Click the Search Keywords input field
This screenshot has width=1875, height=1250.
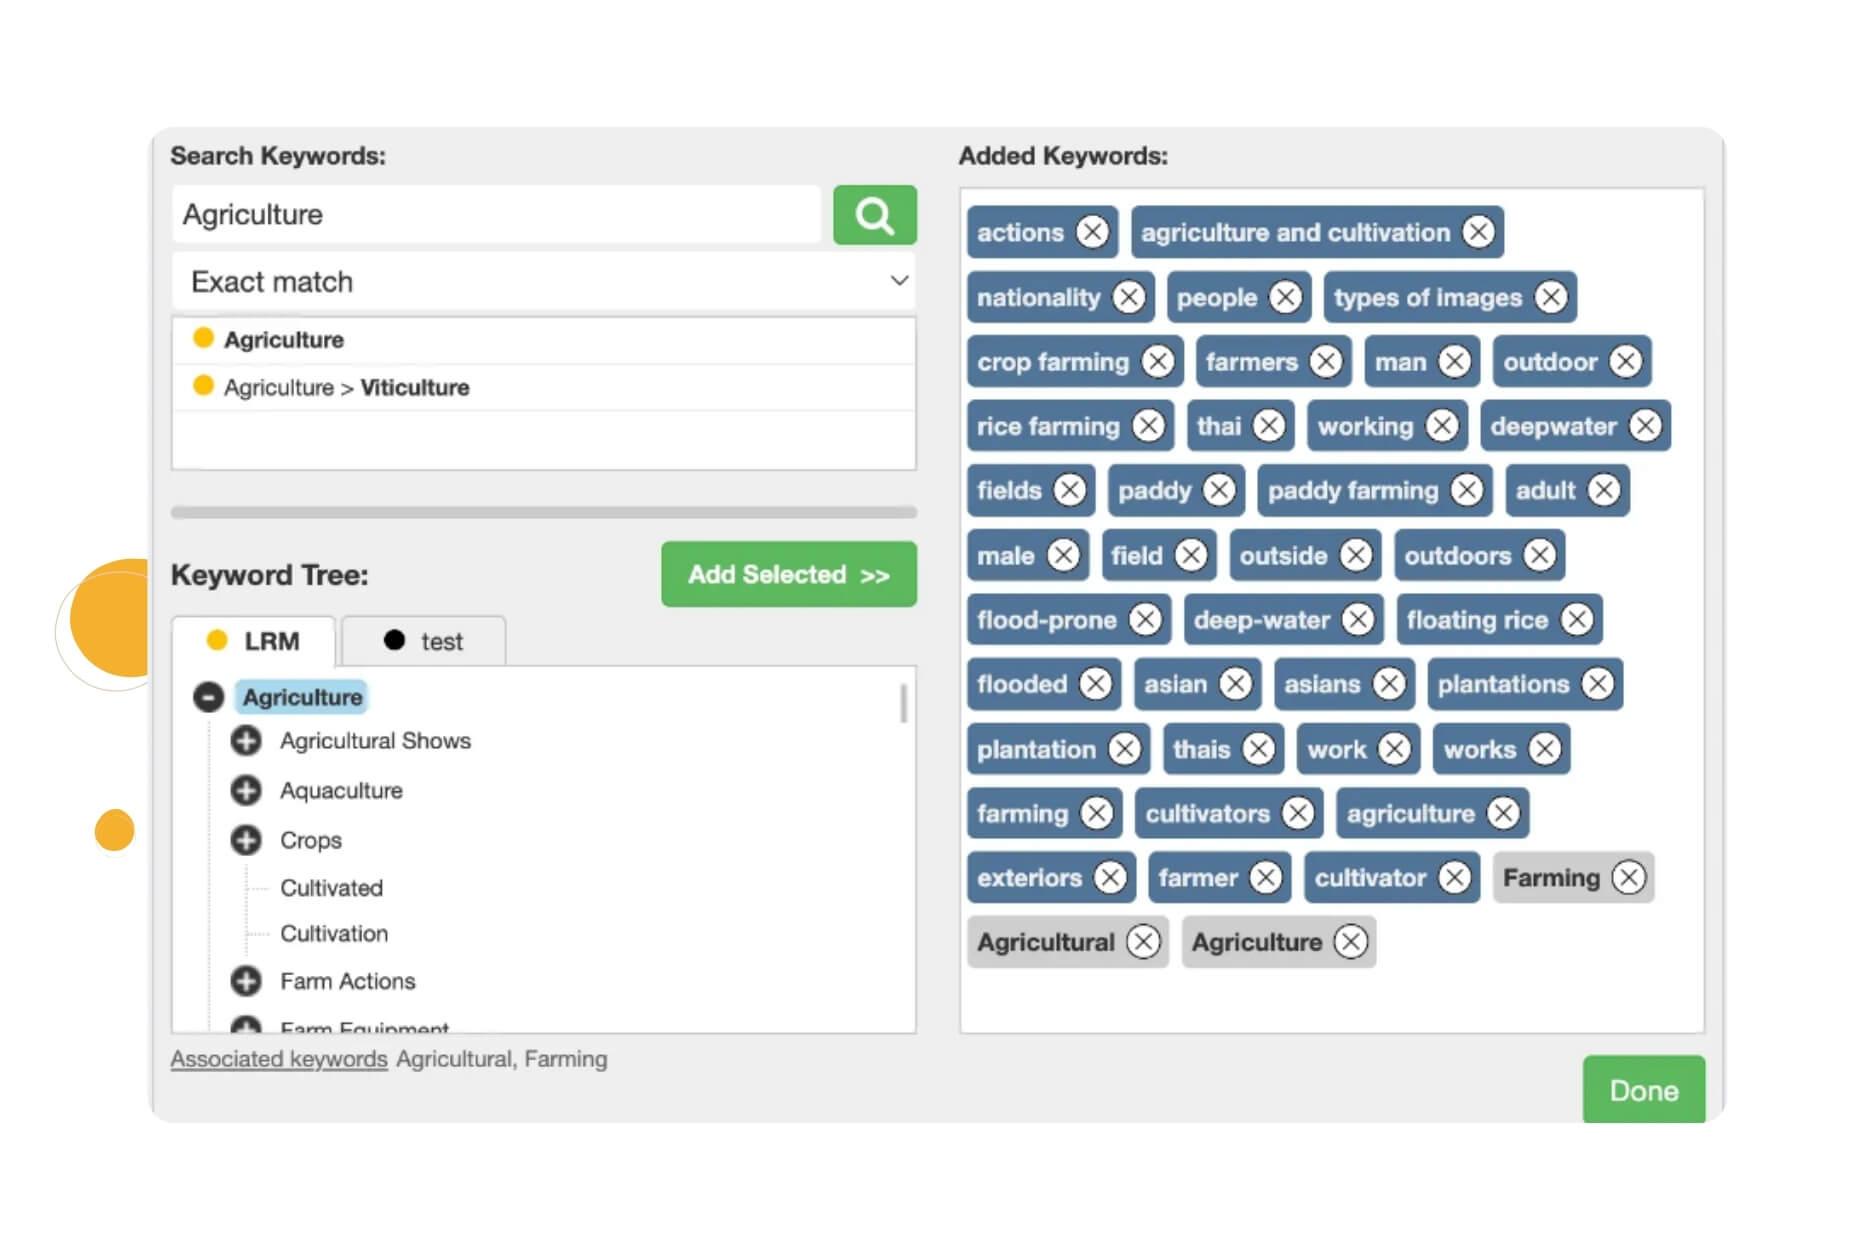[x=496, y=215]
